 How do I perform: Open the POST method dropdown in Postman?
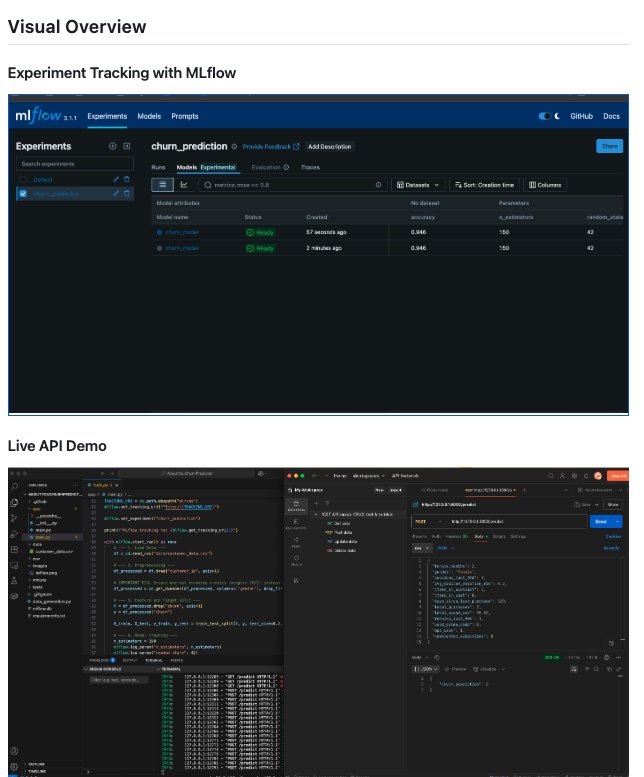pos(428,521)
